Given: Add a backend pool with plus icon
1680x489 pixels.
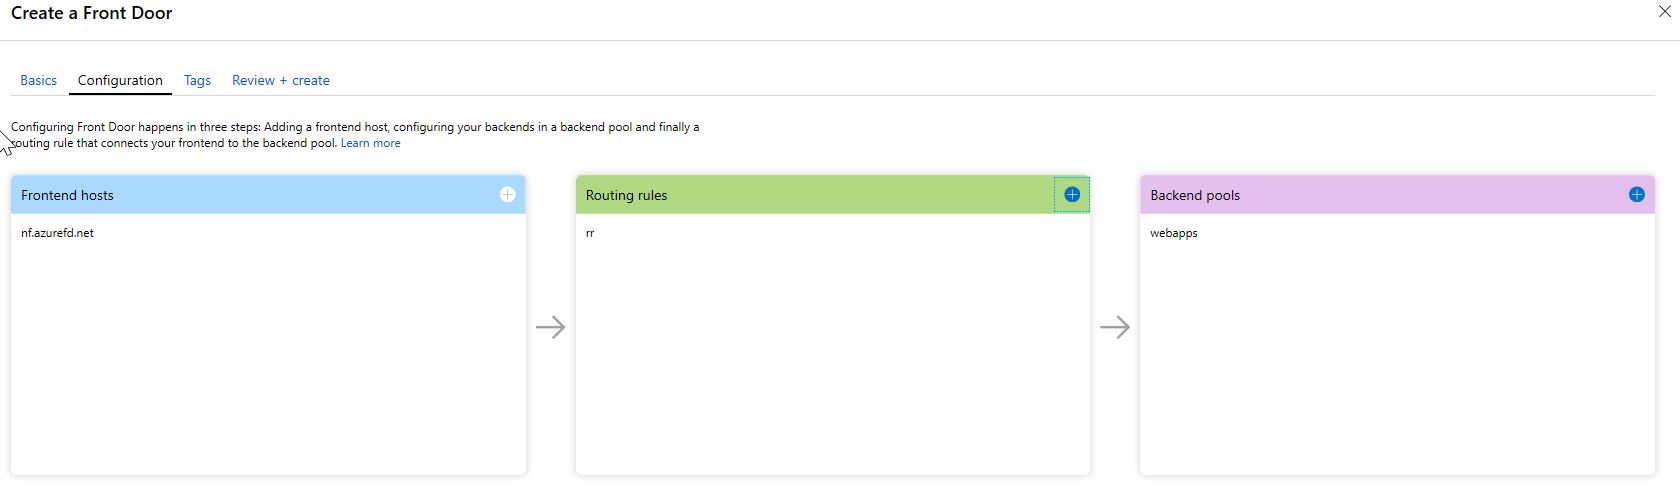Looking at the screenshot, I should coord(1637,194).
